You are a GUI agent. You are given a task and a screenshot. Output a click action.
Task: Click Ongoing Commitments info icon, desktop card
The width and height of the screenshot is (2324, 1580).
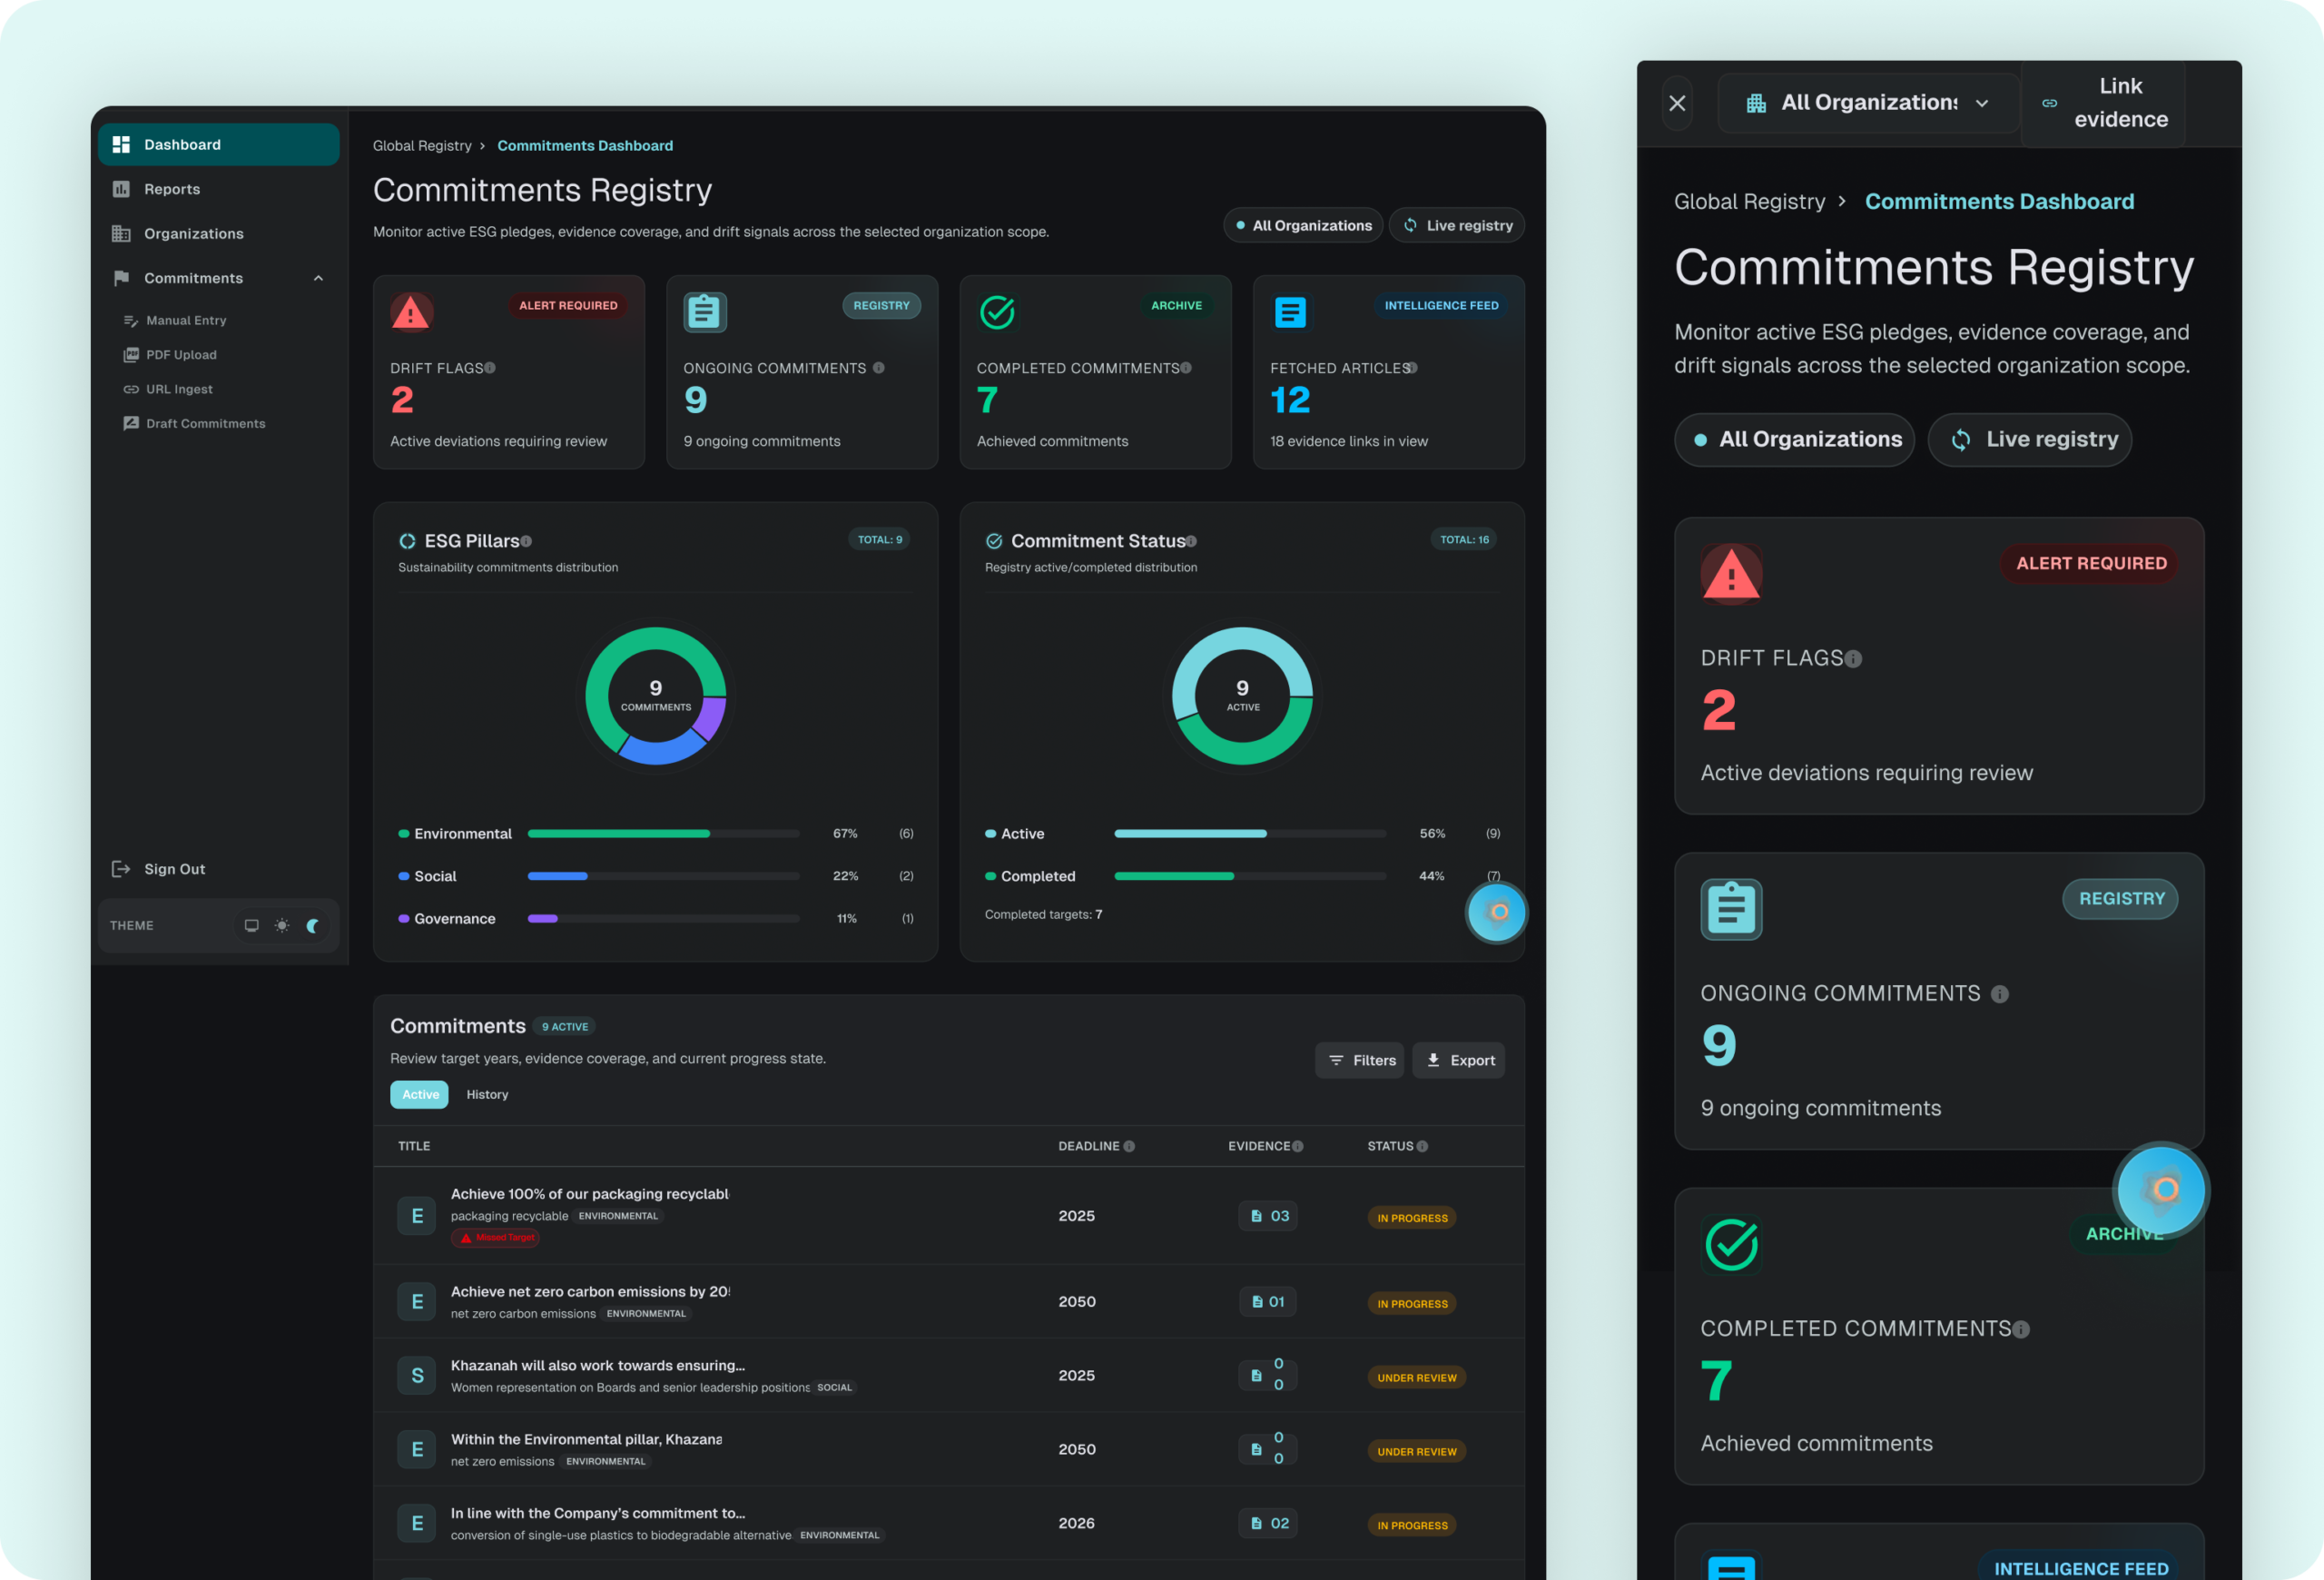tap(879, 368)
